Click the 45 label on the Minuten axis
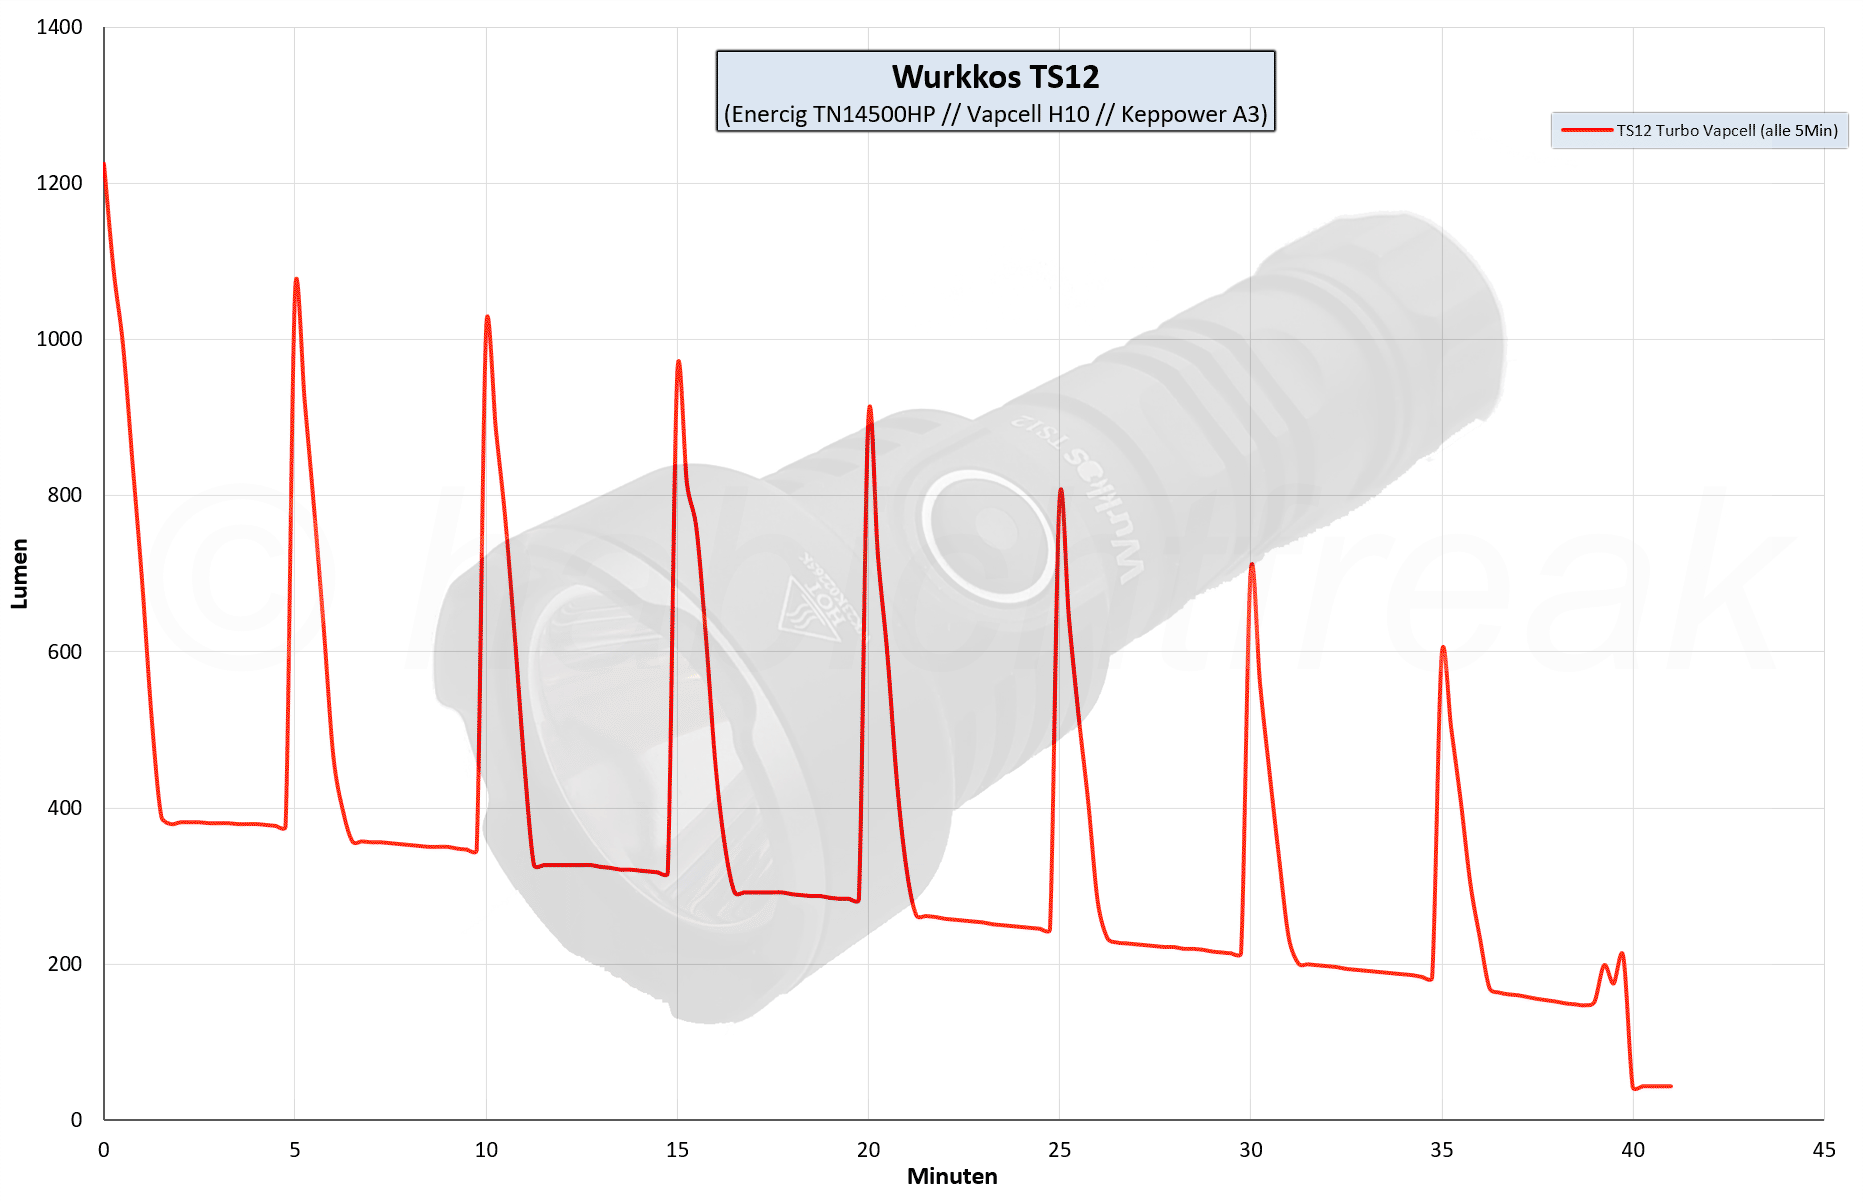The height and width of the screenshot is (1203, 1863). tap(1823, 1150)
